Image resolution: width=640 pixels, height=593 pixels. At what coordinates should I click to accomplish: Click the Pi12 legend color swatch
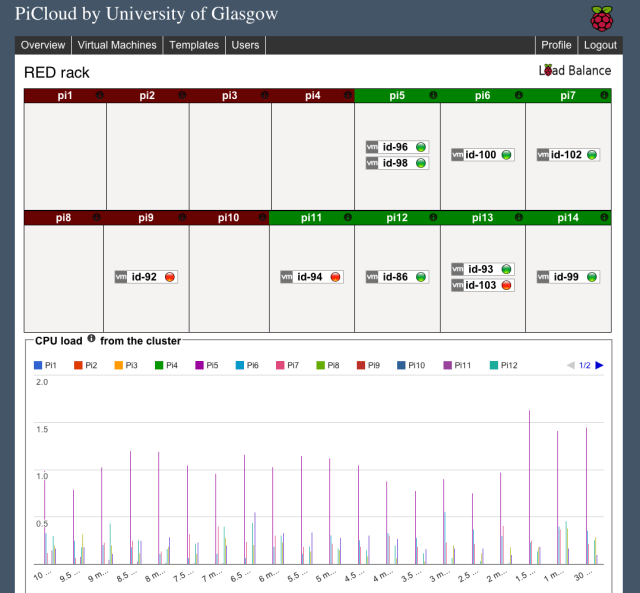point(494,365)
